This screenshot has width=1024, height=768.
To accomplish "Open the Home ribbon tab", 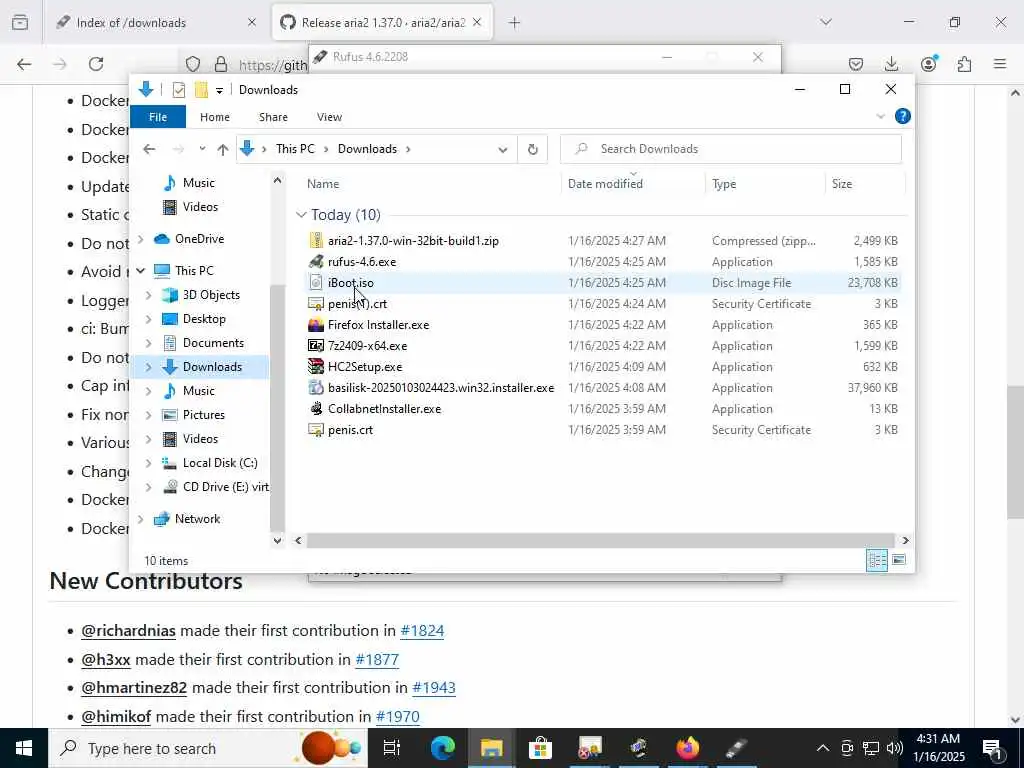I will tap(215, 117).
